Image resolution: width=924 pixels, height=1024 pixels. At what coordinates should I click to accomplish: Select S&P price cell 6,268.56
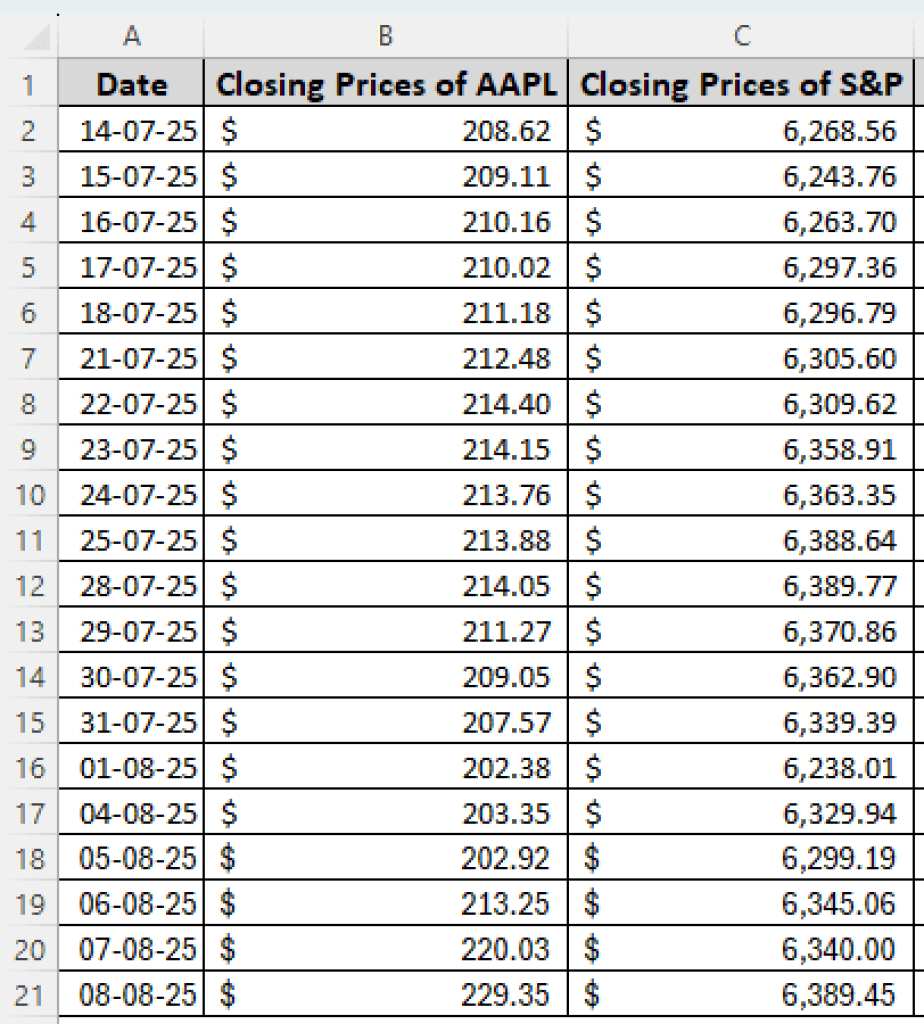(x=741, y=130)
